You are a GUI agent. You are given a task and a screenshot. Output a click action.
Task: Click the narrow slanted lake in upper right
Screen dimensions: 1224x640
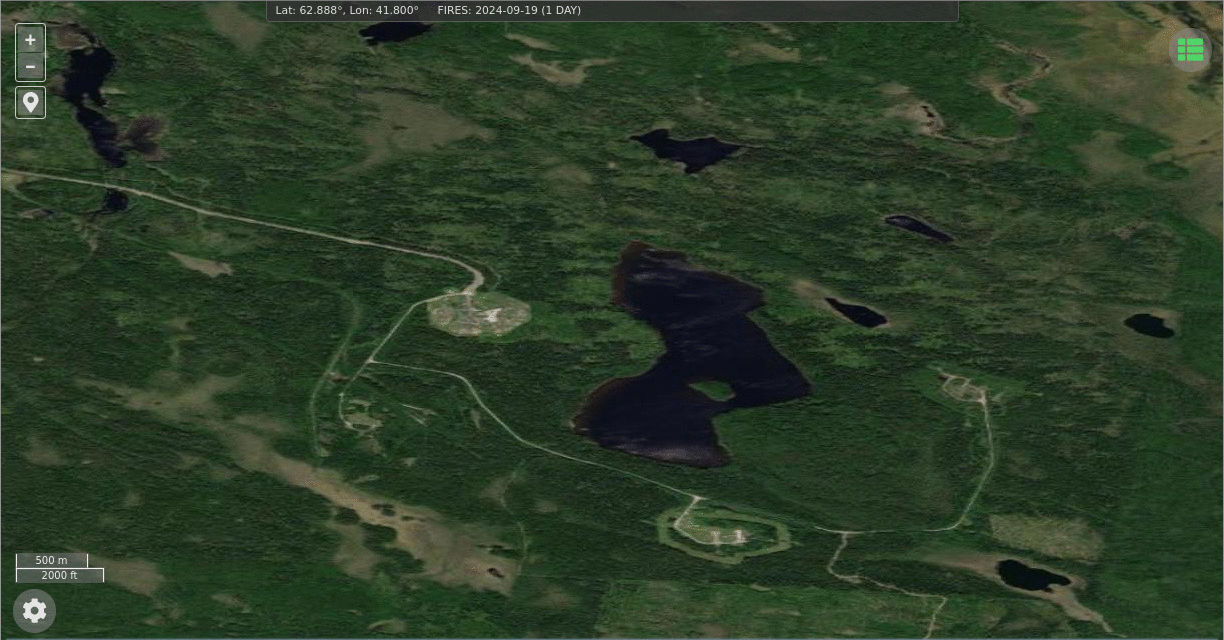[918, 228]
